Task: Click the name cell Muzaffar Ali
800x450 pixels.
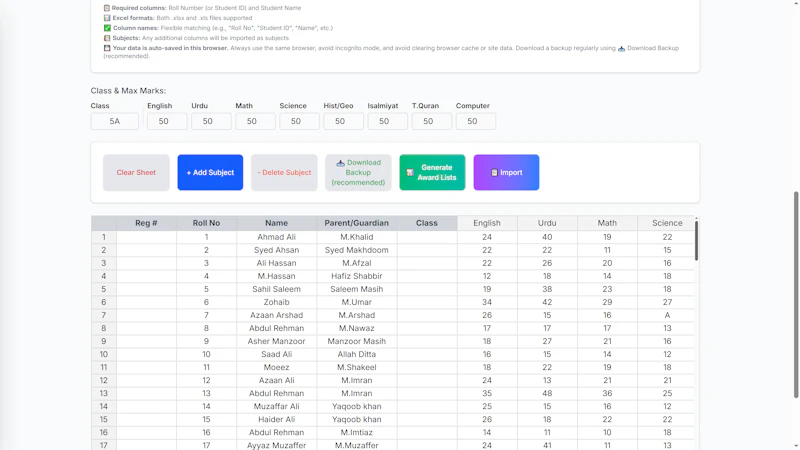Action: tap(277, 407)
